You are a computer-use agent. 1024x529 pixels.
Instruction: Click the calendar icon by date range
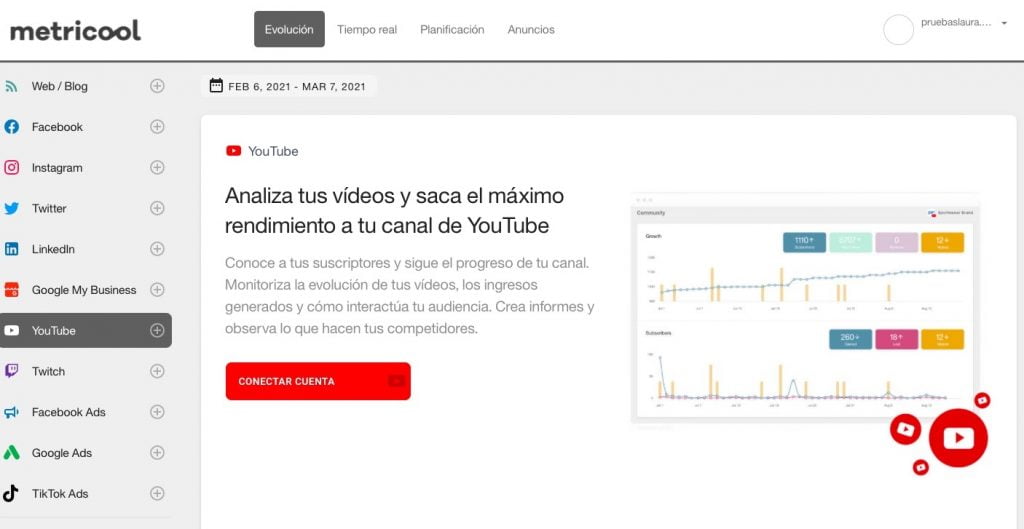216,86
